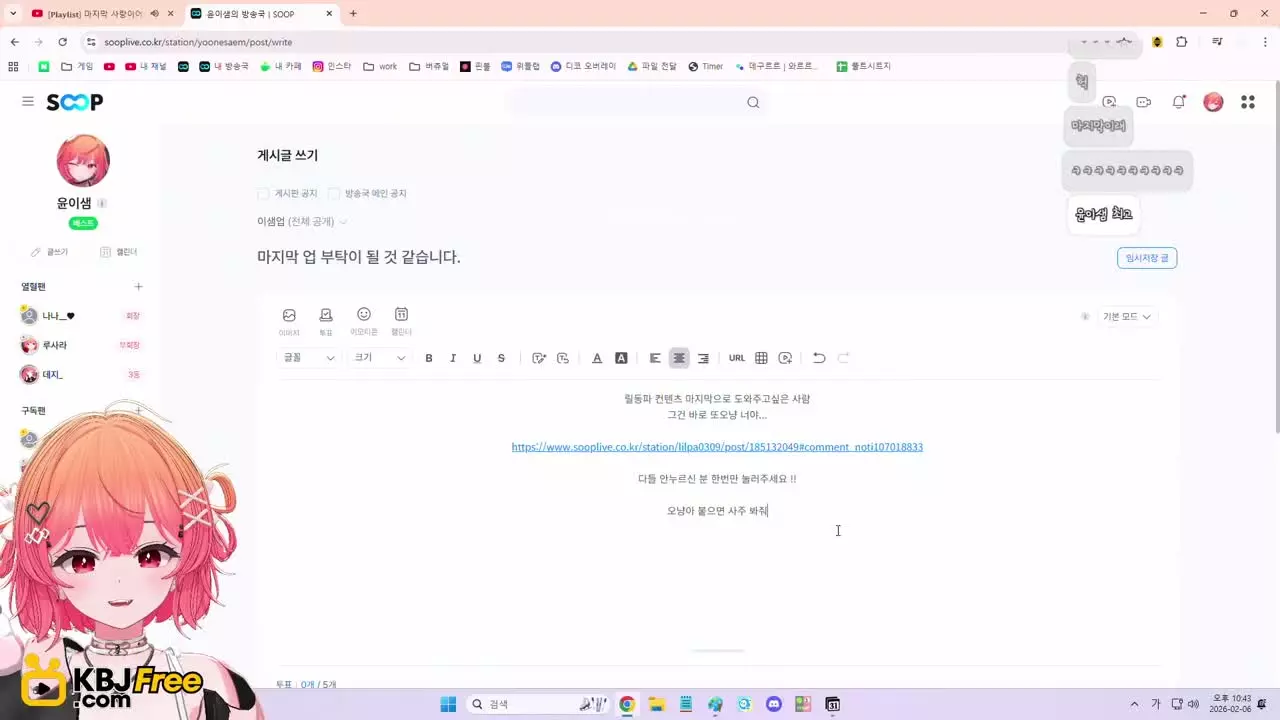Viewport: 1280px width, 720px height.
Task: Reload the page with the refresh button
Action: coord(62,42)
